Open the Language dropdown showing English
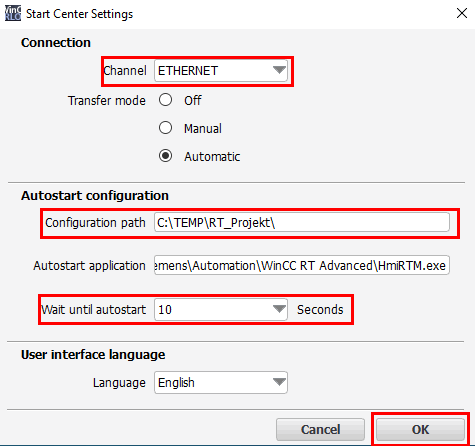Screen dimensions: 475x446 (x=221, y=382)
